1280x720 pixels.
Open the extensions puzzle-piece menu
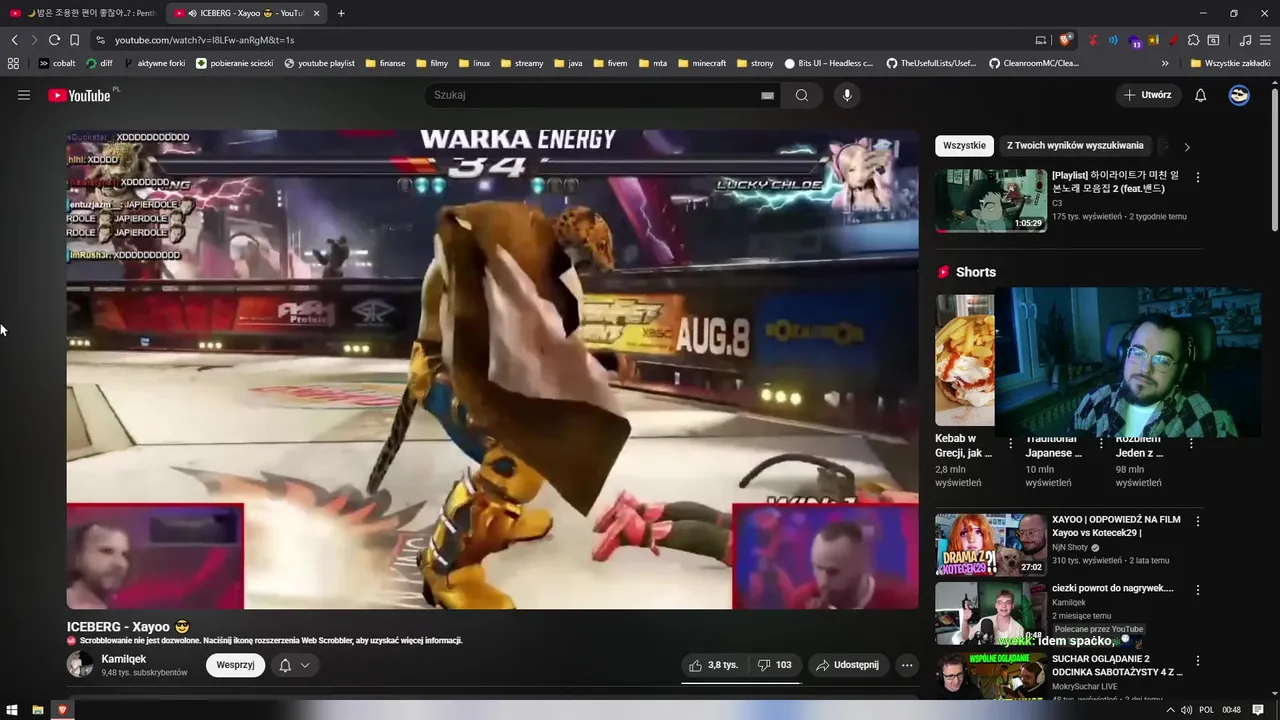1193,40
